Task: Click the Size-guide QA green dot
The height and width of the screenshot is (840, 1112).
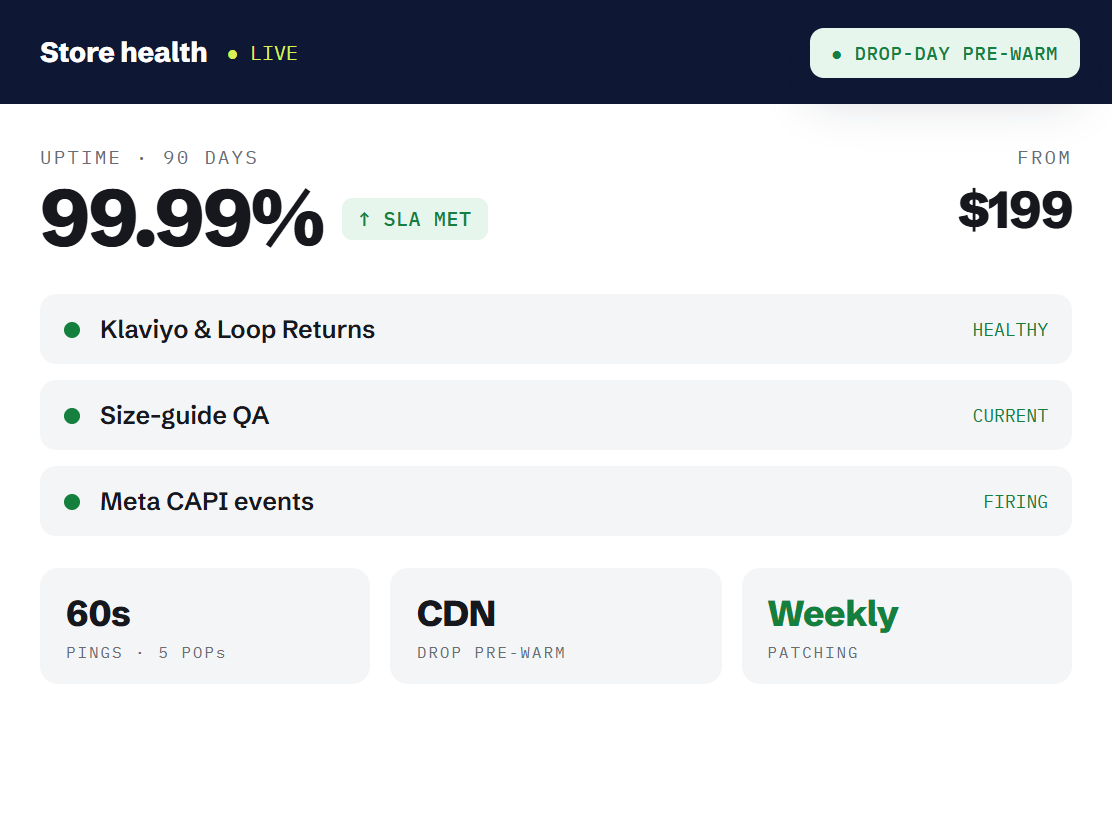Action: (72, 415)
